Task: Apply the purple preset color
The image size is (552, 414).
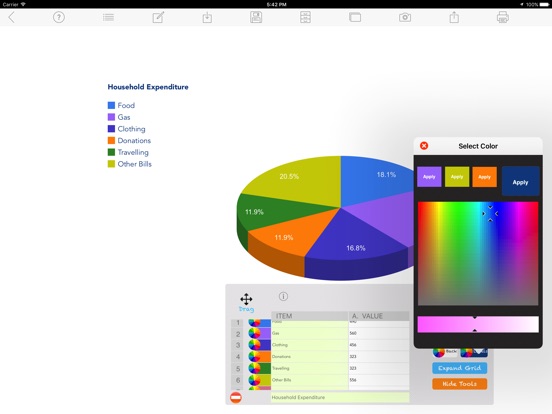Action: (x=429, y=177)
